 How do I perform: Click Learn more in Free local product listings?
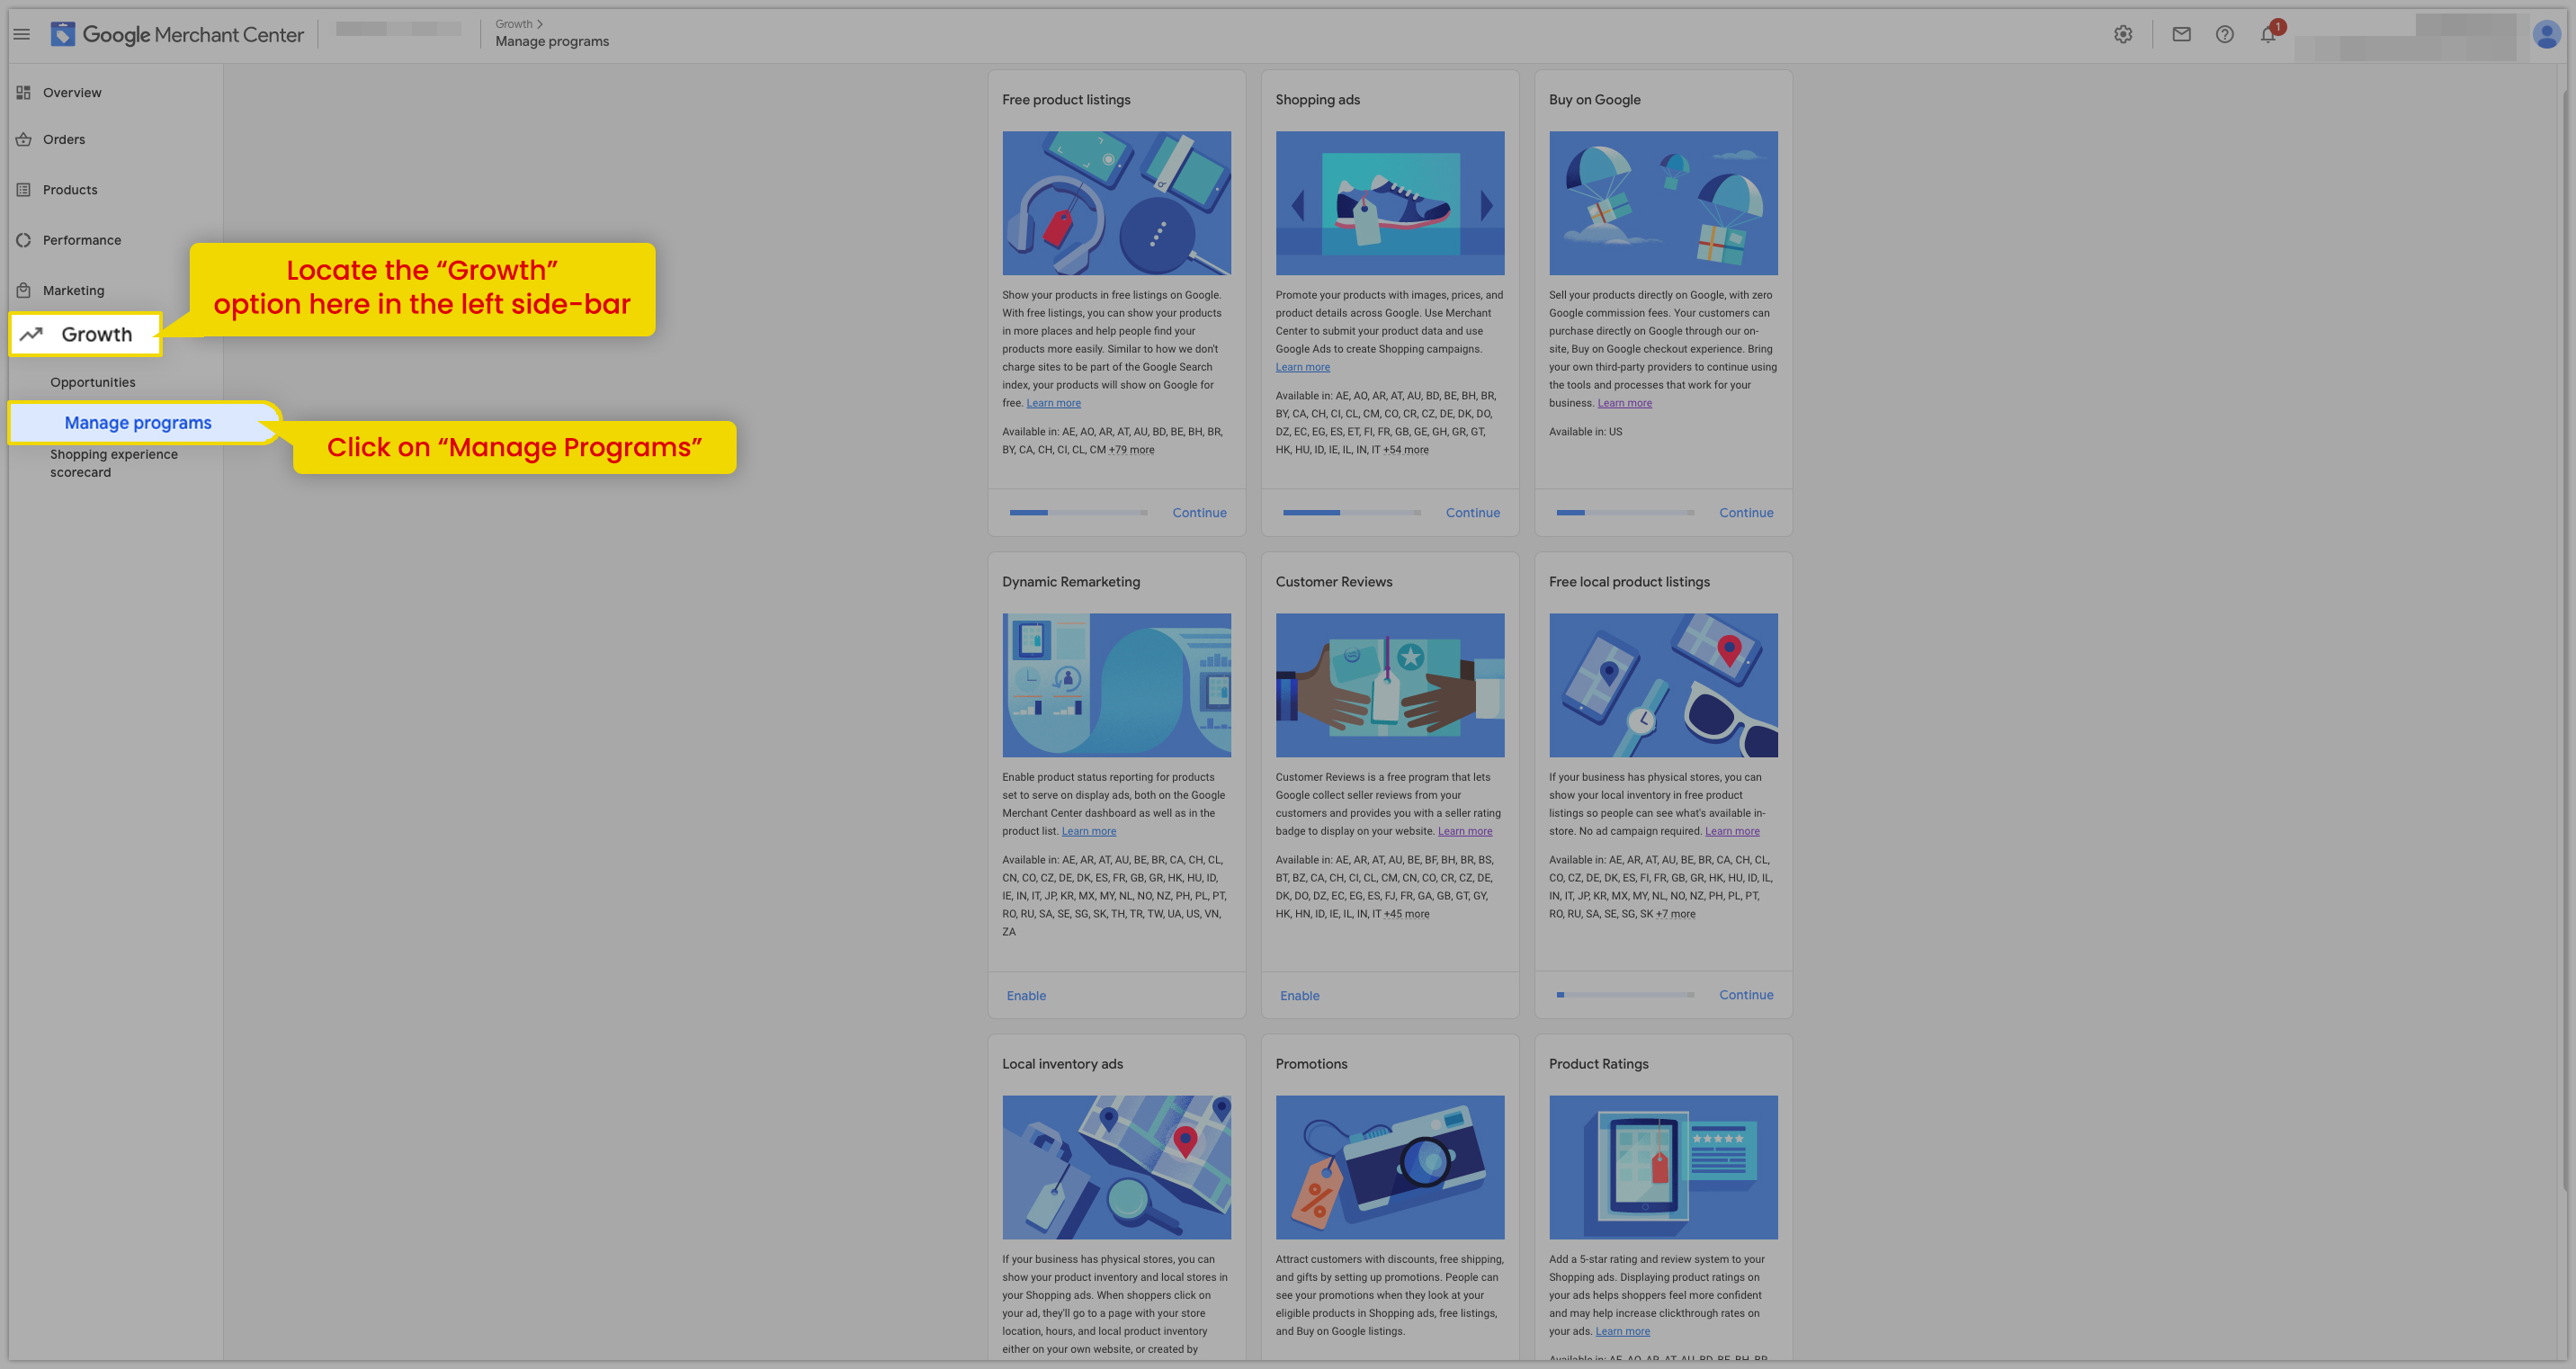pyautogui.click(x=1732, y=831)
